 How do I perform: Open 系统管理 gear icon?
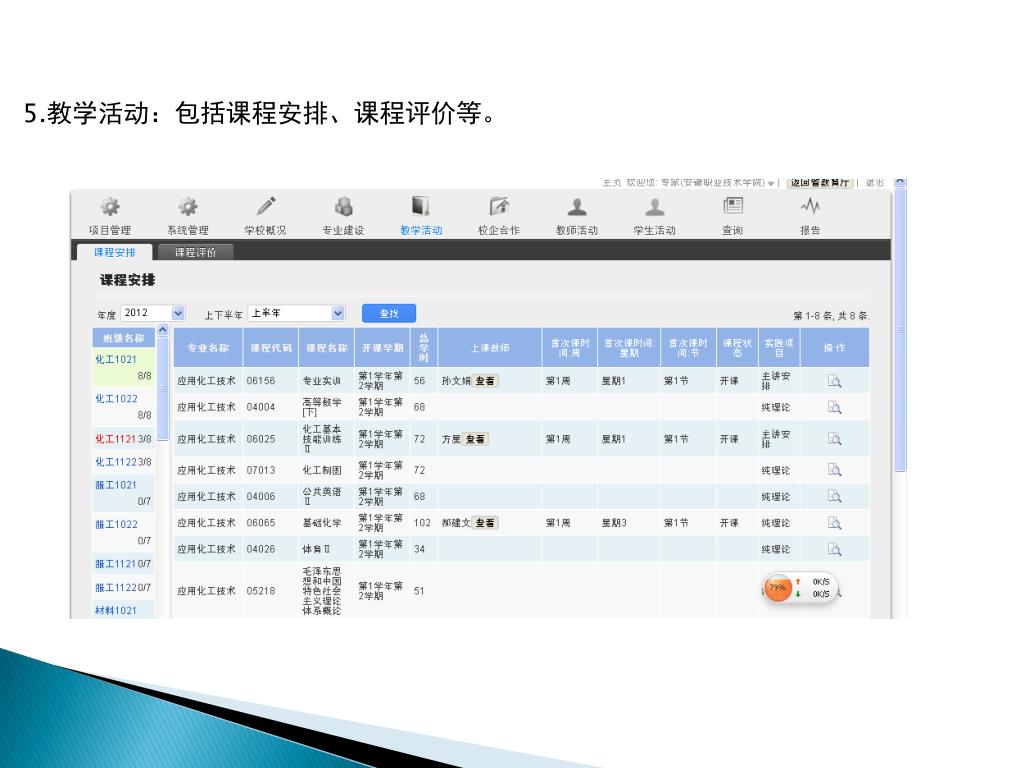click(x=187, y=207)
